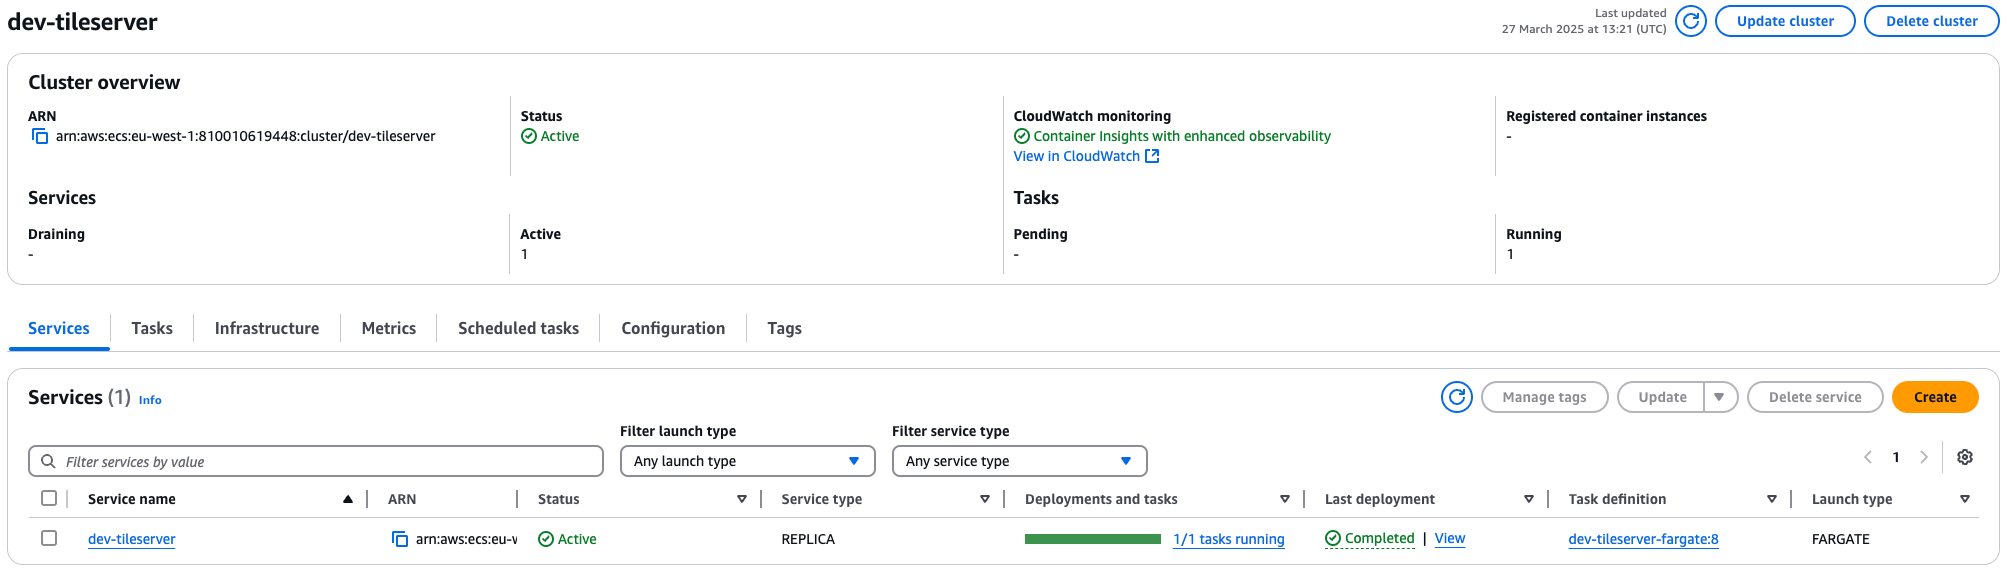Go to previous page of services
Image resolution: width=2008 pixels, height=569 pixels.
point(1867,457)
